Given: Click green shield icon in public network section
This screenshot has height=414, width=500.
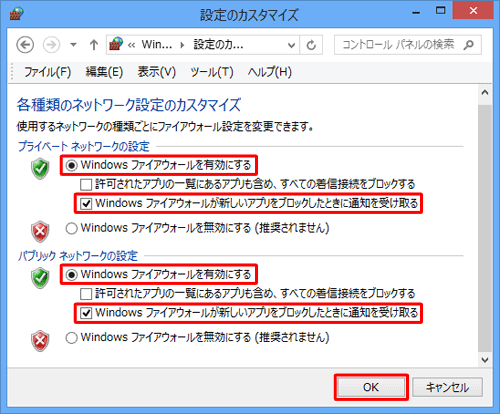Looking at the screenshot, I should click(40, 278).
